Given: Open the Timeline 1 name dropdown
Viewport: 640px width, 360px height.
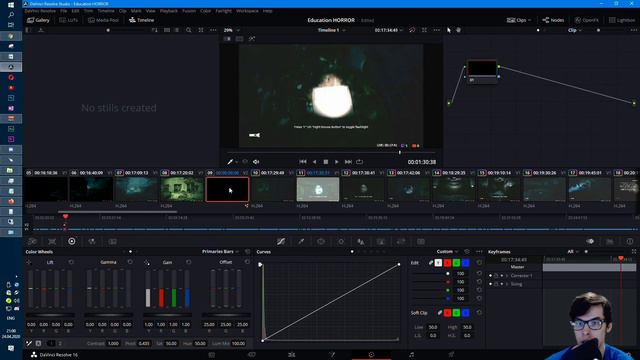Looking at the screenshot, I should [x=331, y=30].
